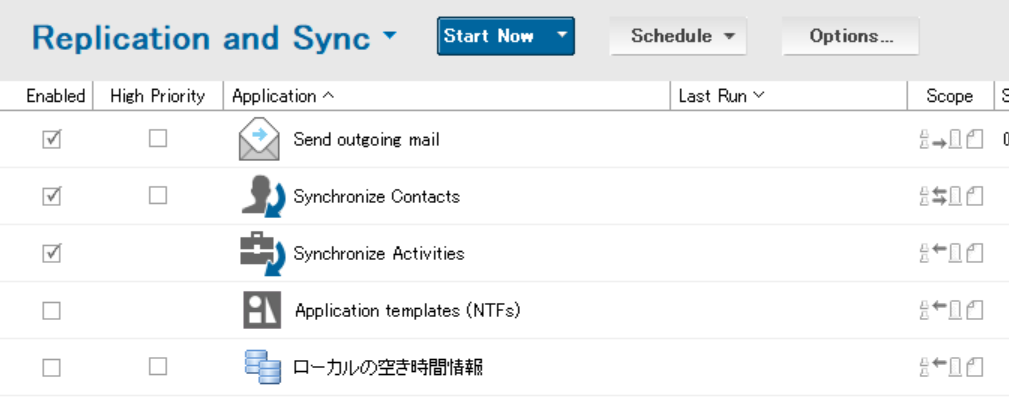1009x397 pixels.
Task: Select the Synchronize Contacts person icon
Action: [263, 196]
